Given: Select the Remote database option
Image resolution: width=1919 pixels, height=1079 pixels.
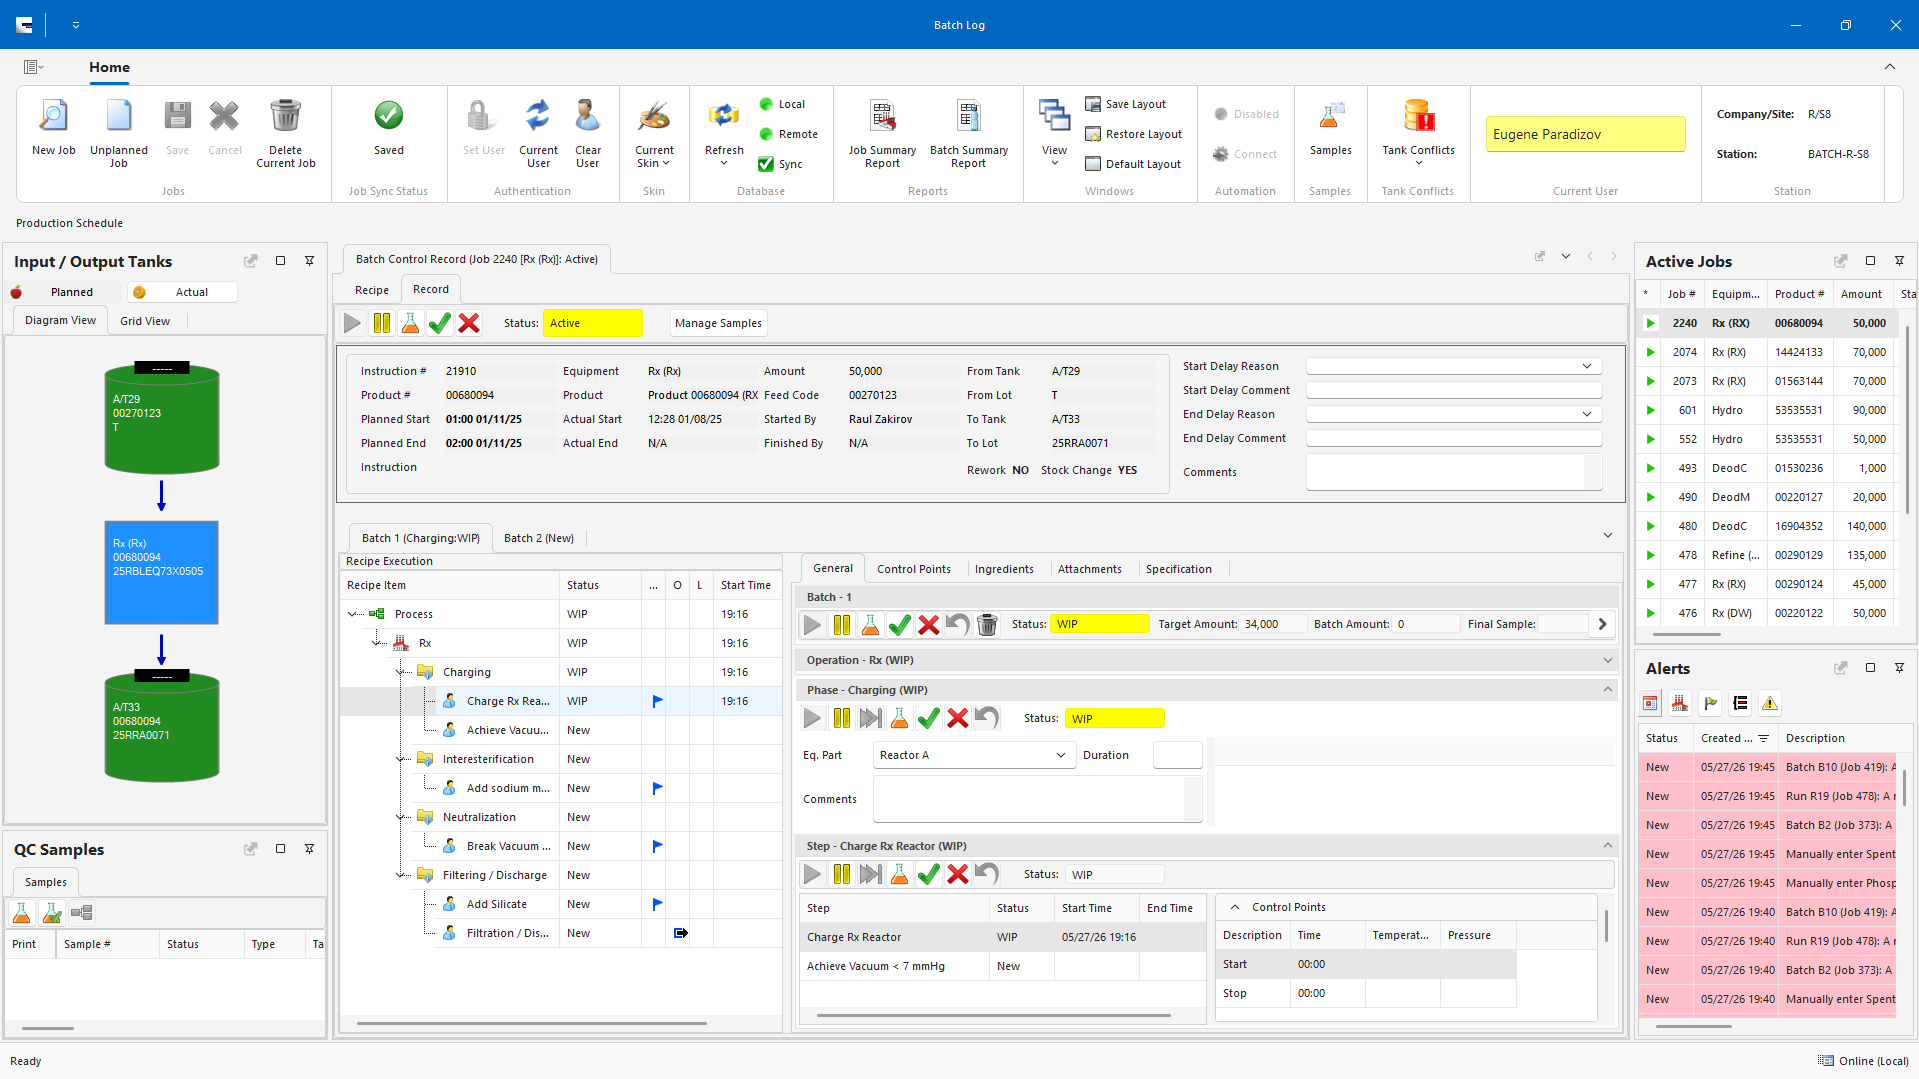Looking at the screenshot, I should (x=788, y=134).
